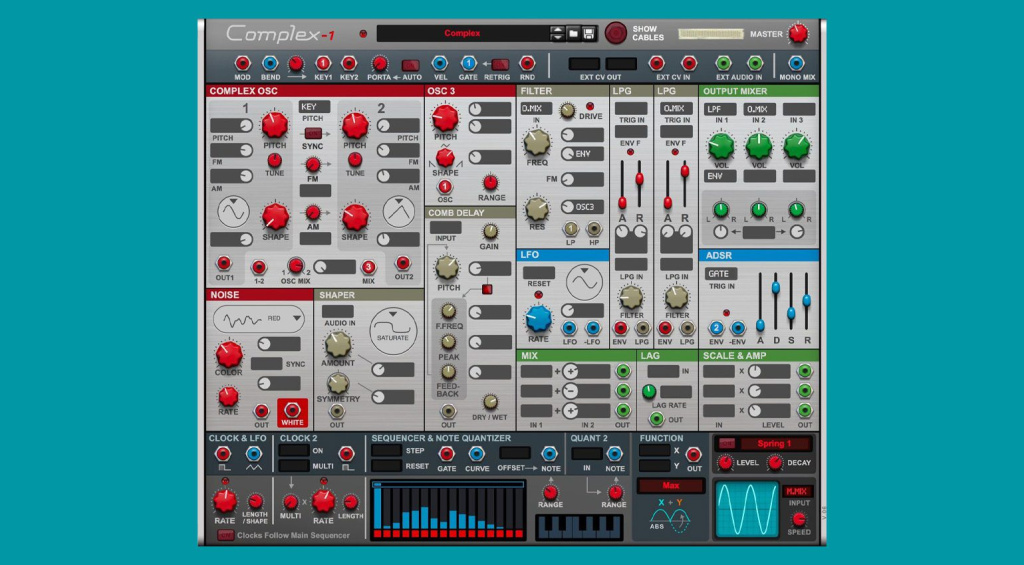The height and width of the screenshot is (565, 1024).
Task: Click the filter LP output jack
Action: [571, 229]
